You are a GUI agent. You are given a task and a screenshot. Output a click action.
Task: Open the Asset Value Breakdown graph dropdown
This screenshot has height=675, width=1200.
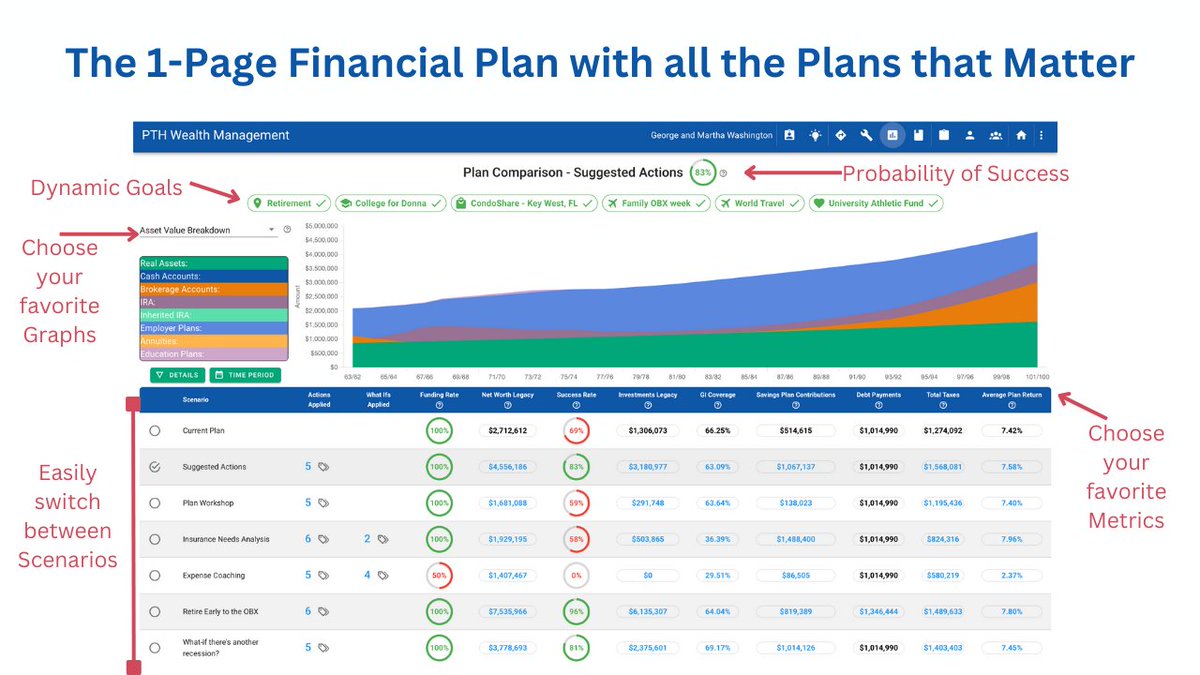pos(208,230)
